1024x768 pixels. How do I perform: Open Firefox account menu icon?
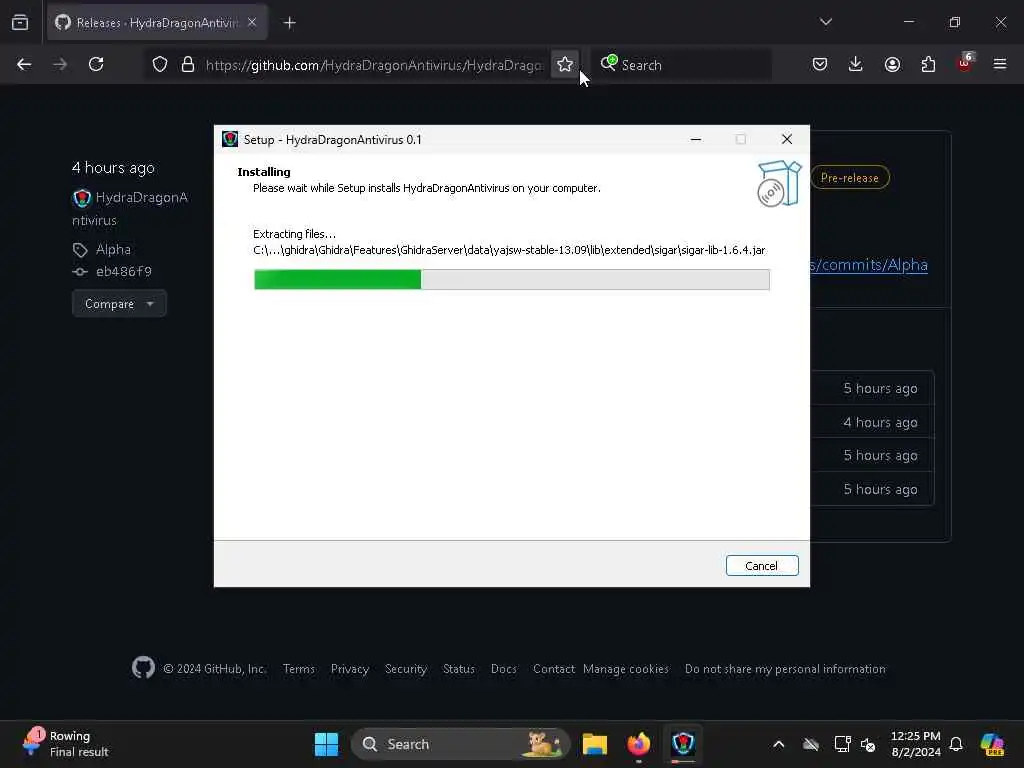[x=892, y=64]
